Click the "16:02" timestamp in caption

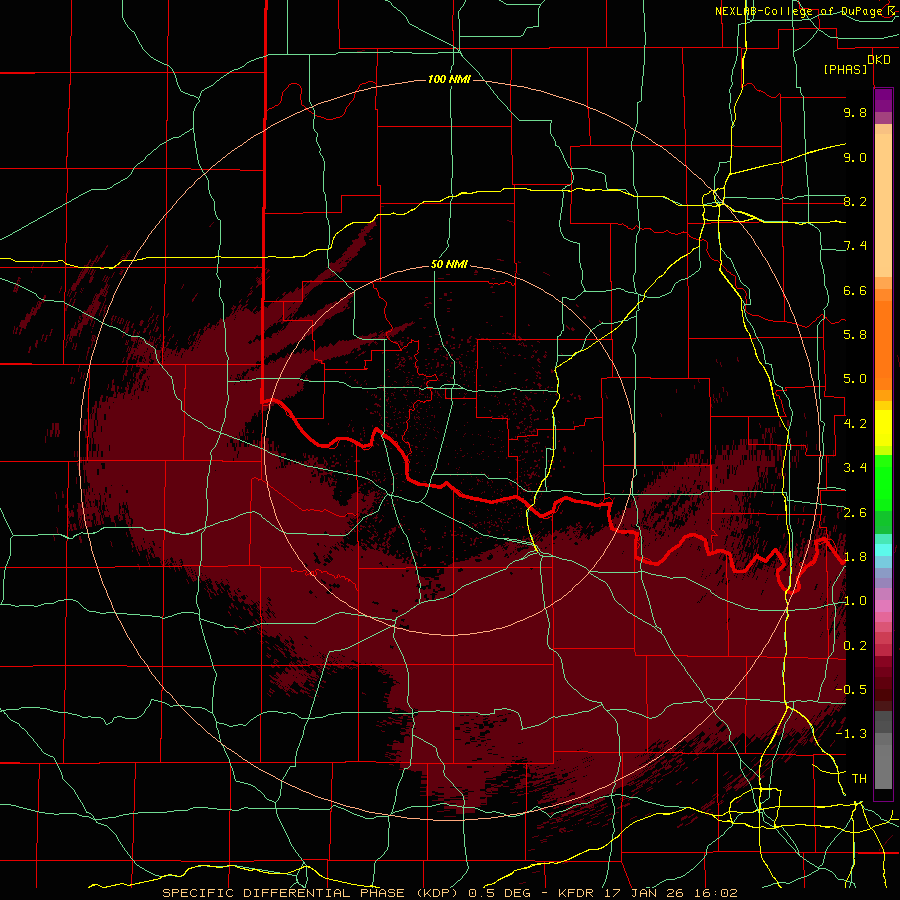tap(717, 893)
